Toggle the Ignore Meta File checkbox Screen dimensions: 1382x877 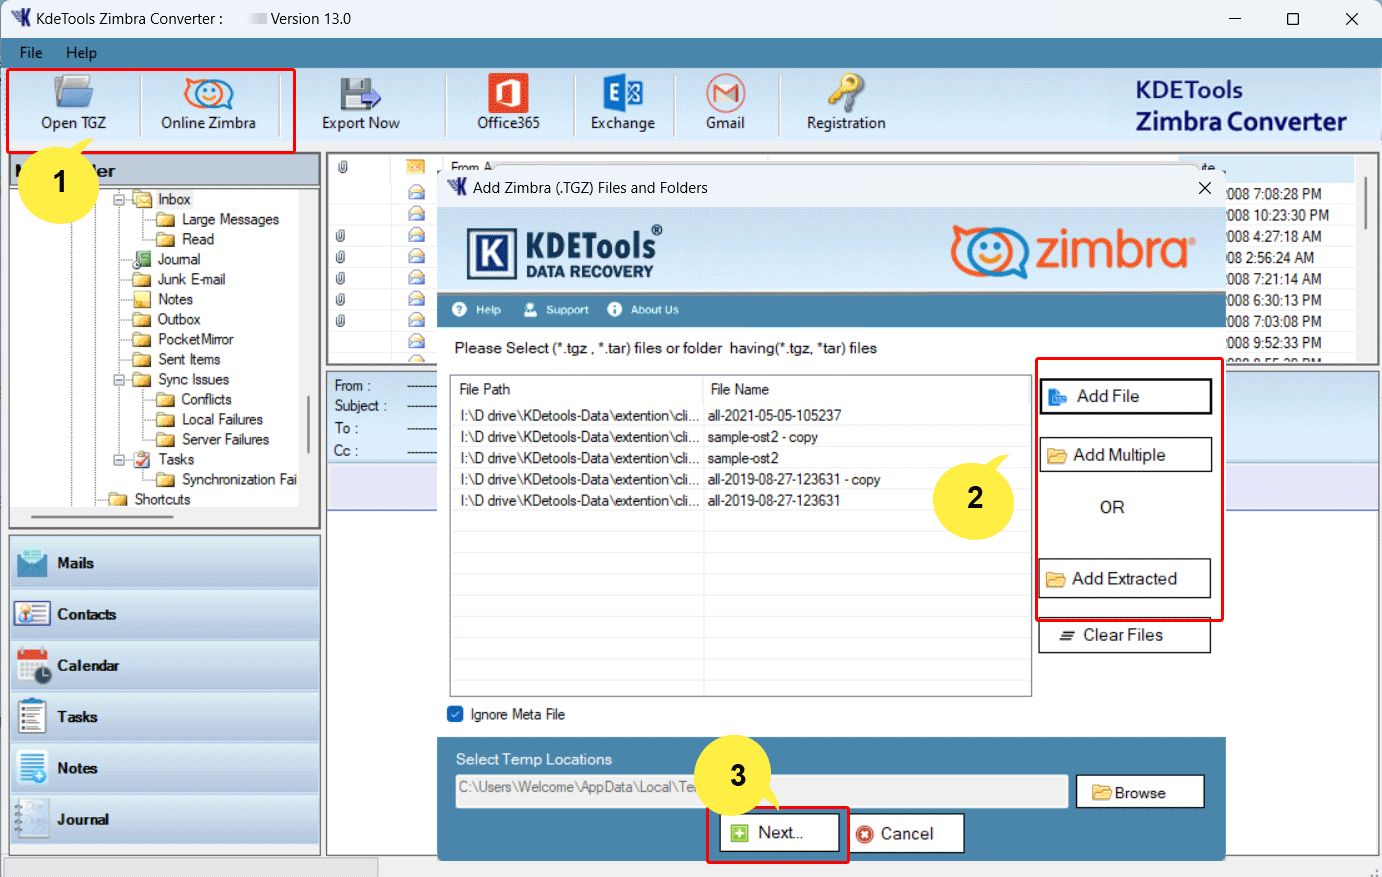click(455, 714)
